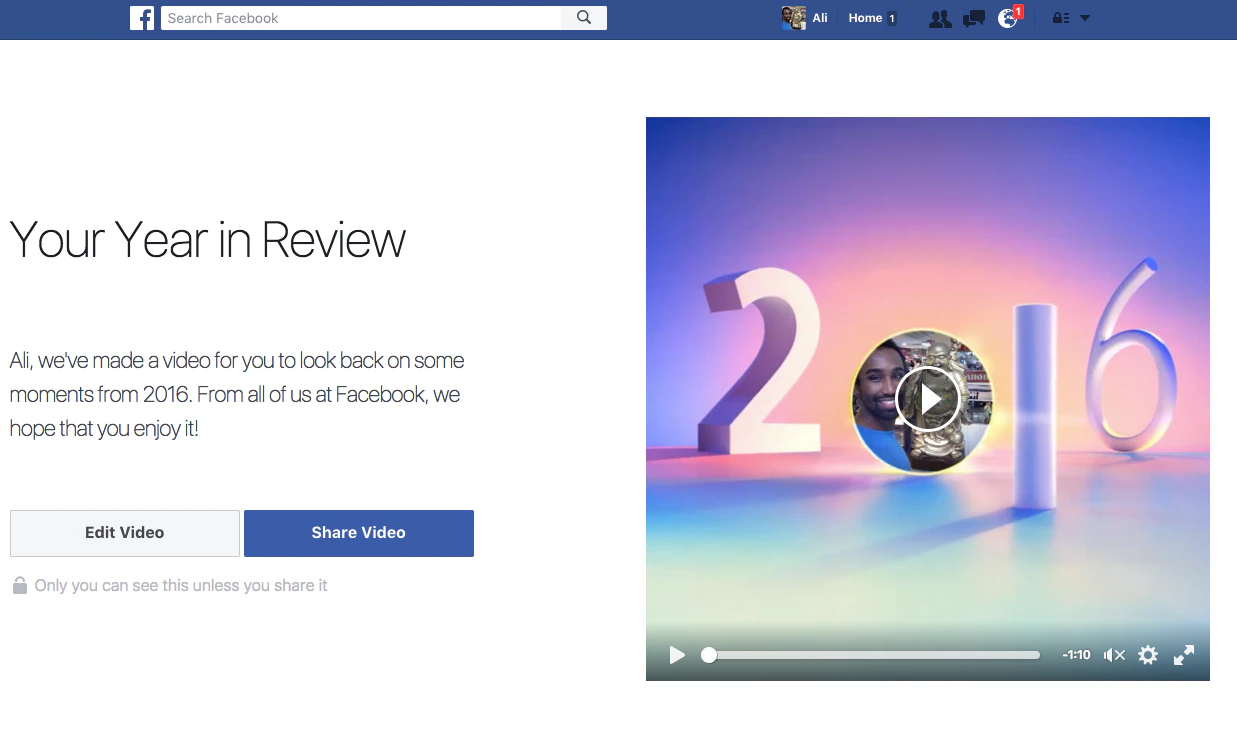Click the Share Video button
The width and height of the screenshot is (1237, 730).
tap(358, 533)
